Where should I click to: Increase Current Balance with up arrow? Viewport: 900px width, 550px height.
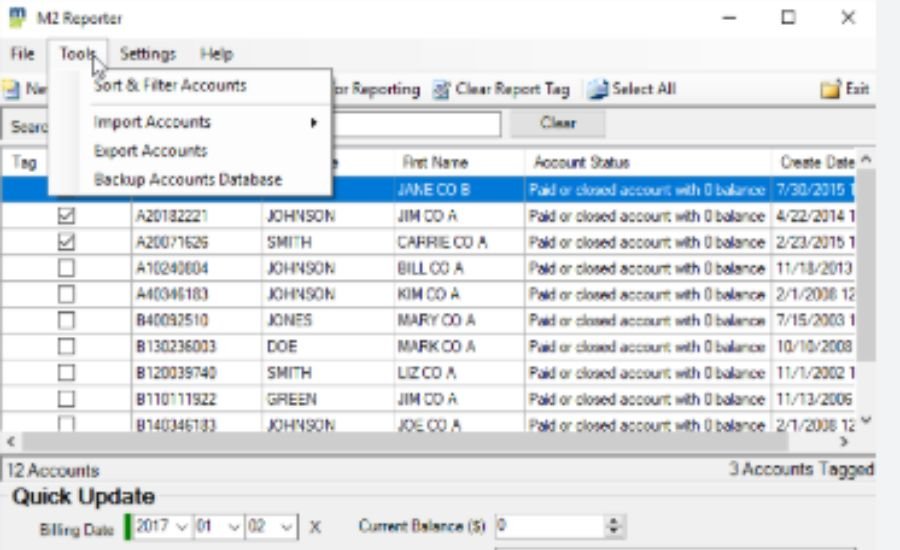click(614, 521)
